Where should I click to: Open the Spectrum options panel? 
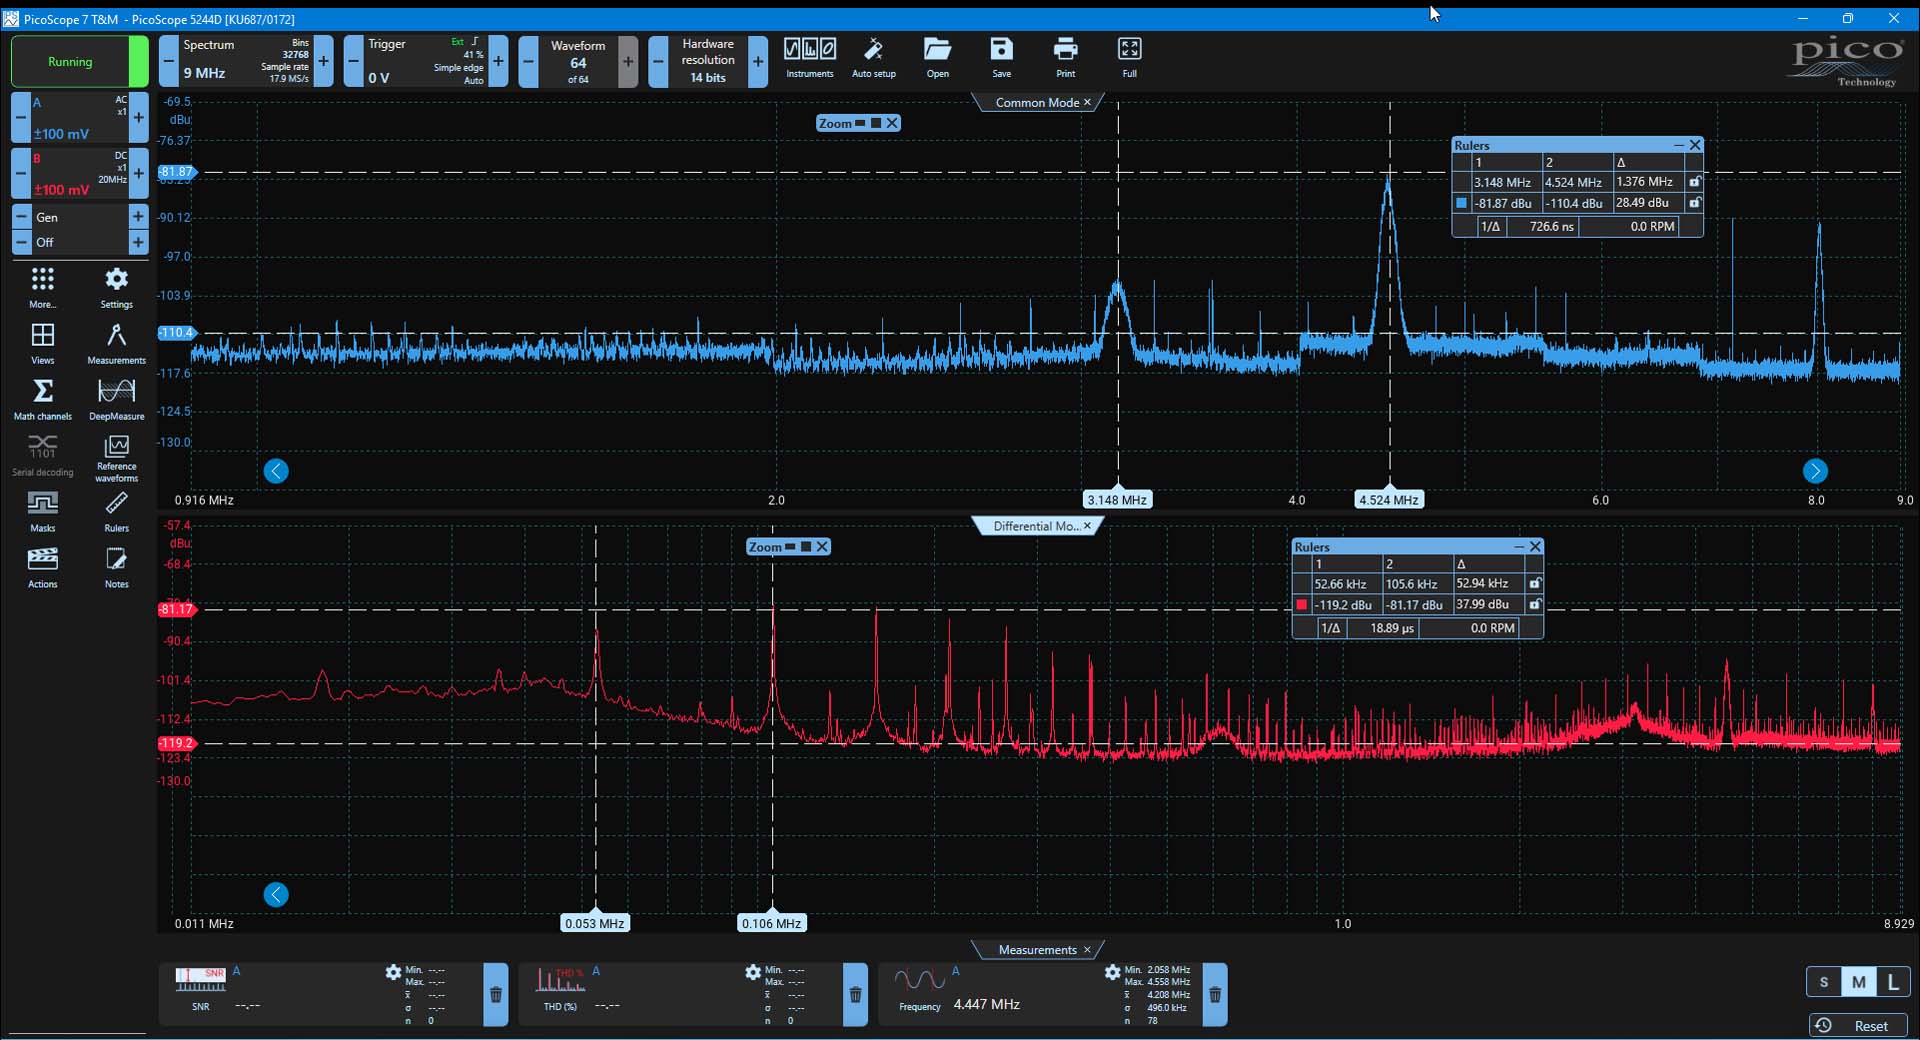246,62
